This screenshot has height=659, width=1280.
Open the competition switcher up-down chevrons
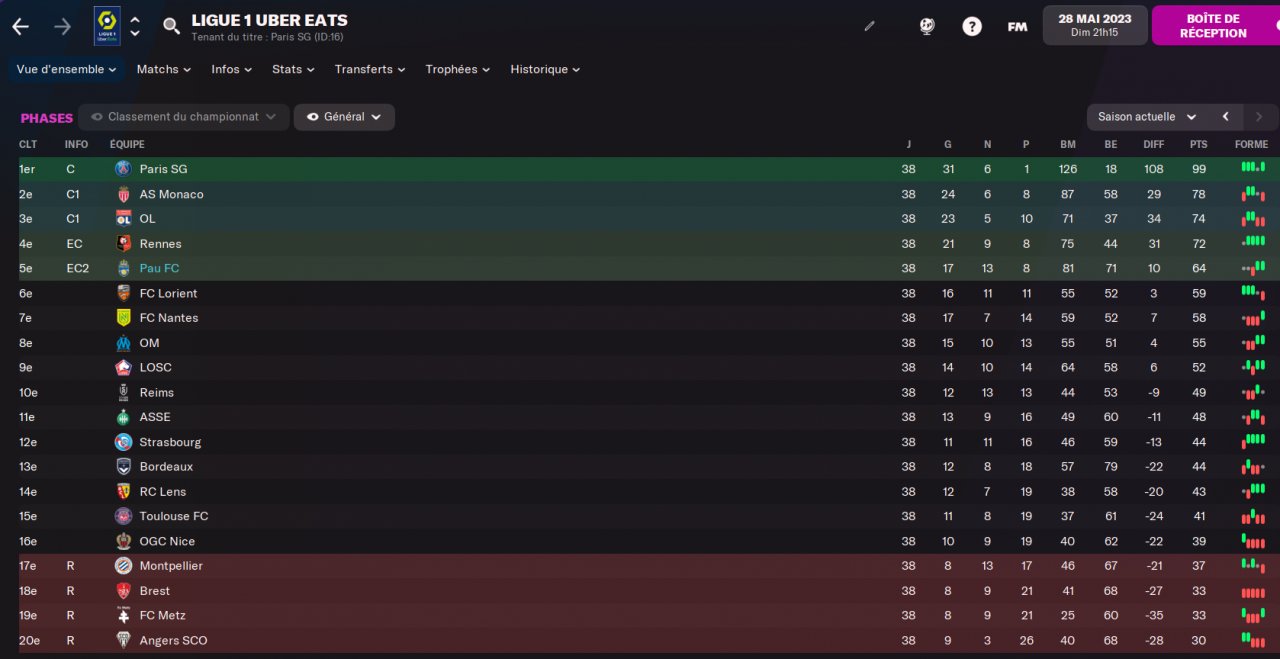pos(135,26)
